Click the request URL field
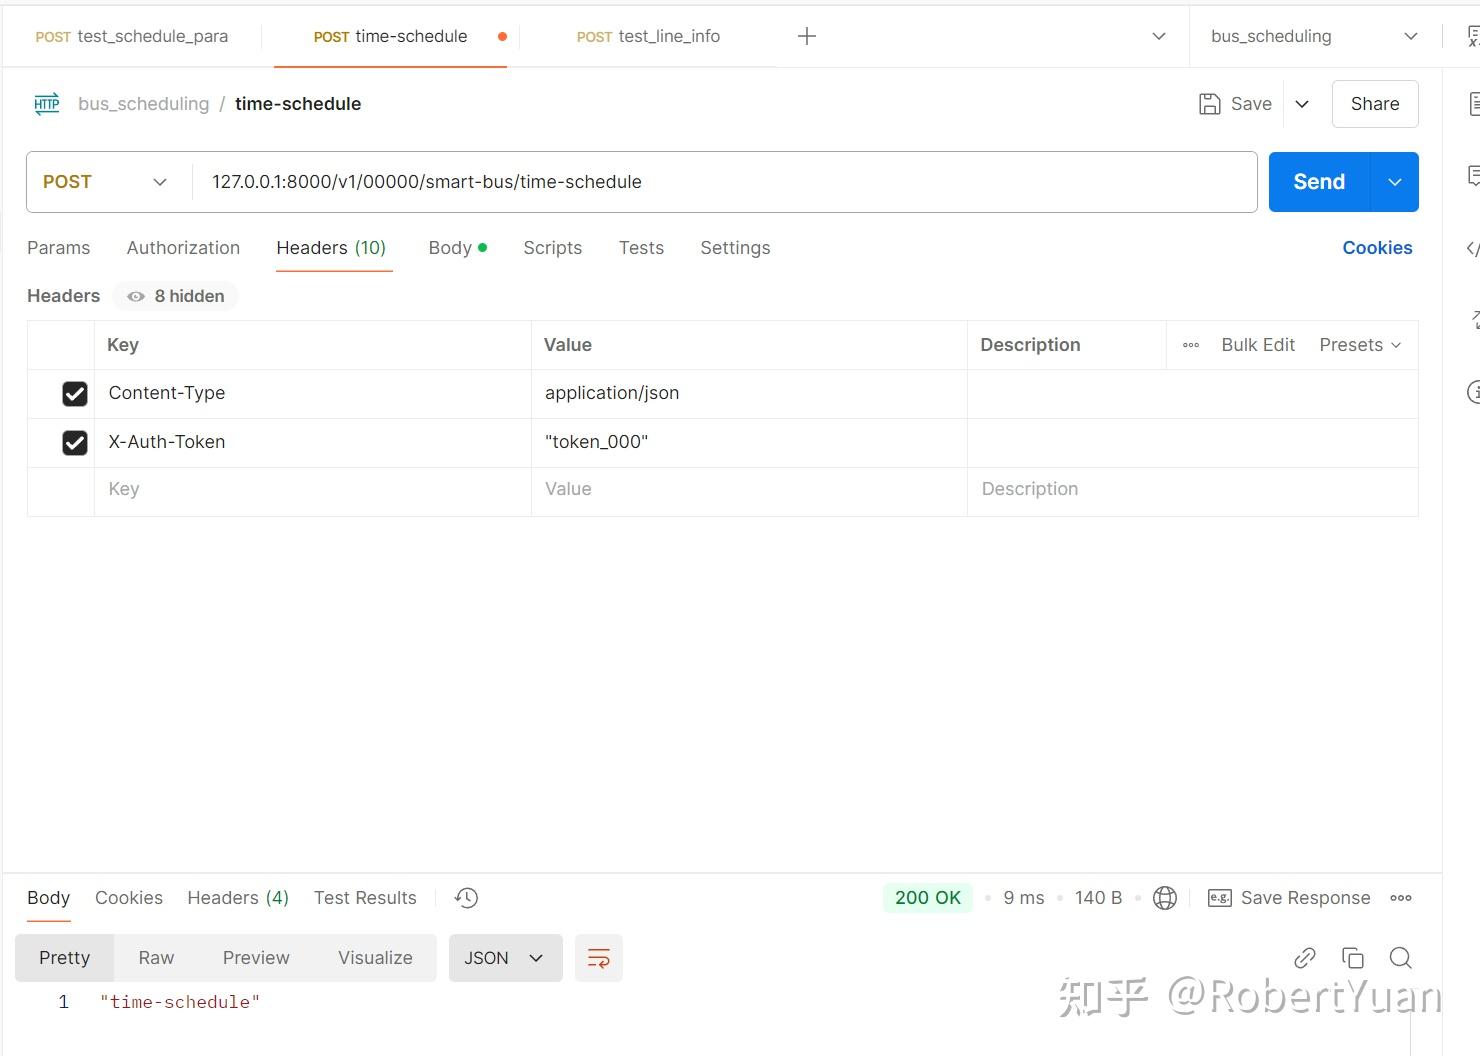1480x1056 pixels. tap(725, 182)
